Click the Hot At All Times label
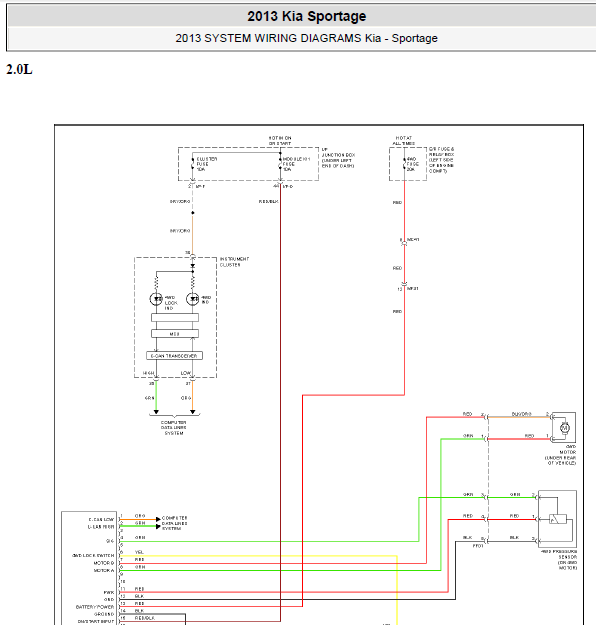596x625 pixels. [x=404, y=141]
